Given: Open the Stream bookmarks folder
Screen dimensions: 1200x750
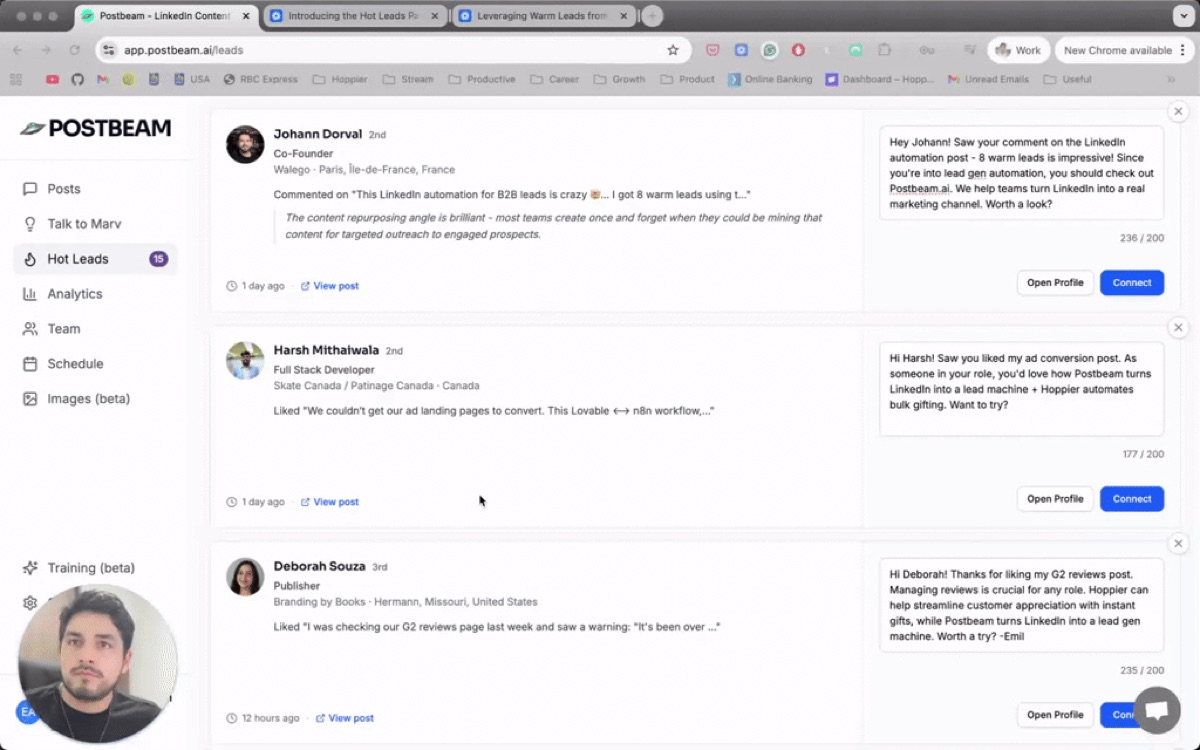Looking at the screenshot, I should click(408, 79).
